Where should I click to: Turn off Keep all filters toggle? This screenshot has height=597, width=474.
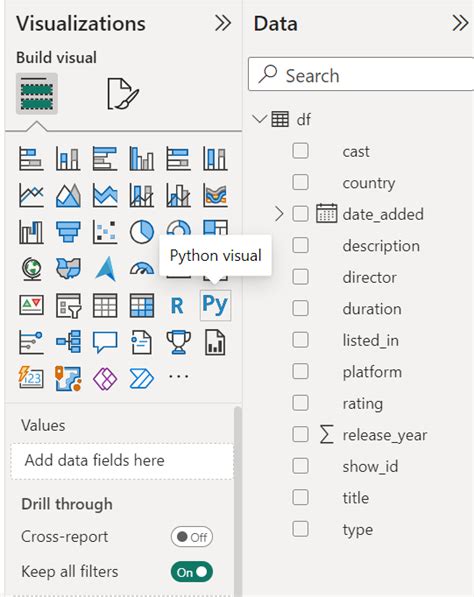pos(192,572)
